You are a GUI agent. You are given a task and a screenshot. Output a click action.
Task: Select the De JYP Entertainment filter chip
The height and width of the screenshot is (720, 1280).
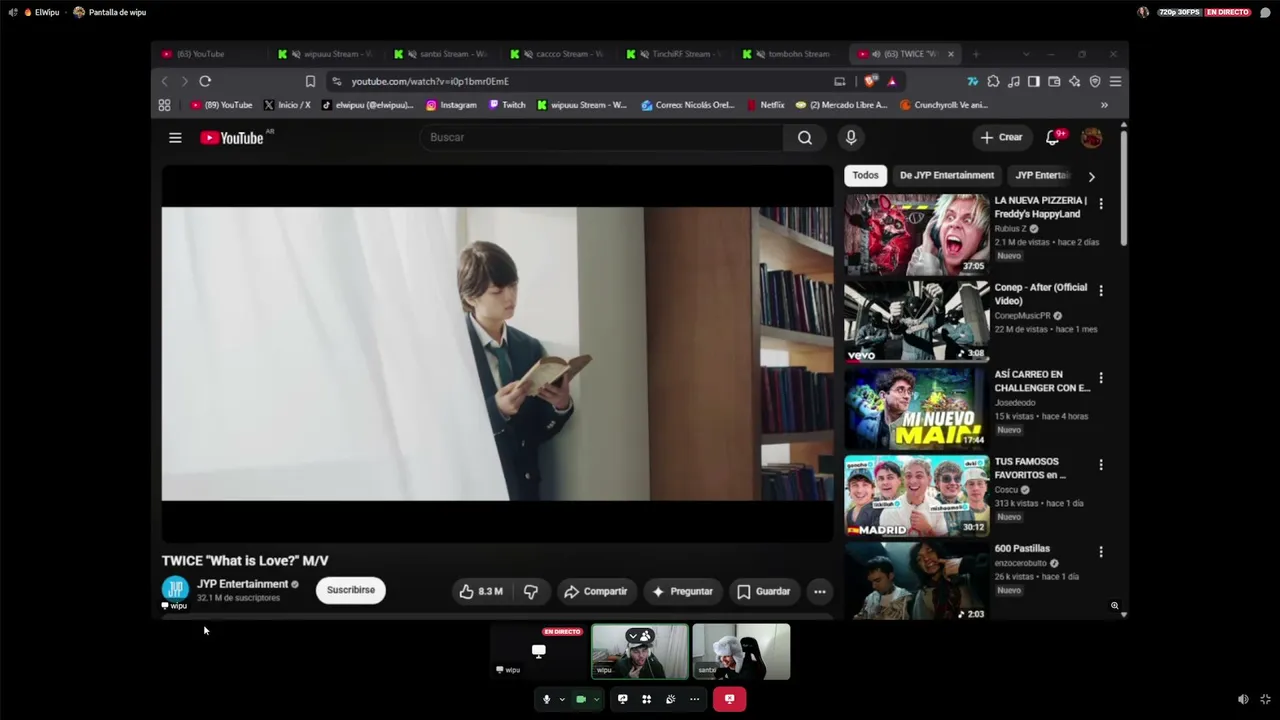coord(947,176)
